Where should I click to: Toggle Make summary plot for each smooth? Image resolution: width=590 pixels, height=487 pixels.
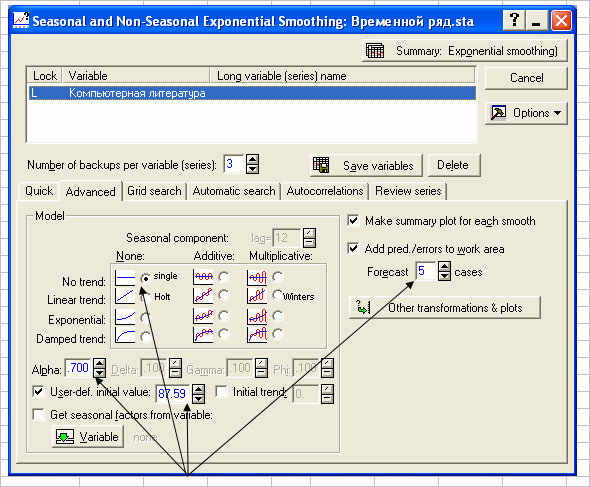coord(353,221)
